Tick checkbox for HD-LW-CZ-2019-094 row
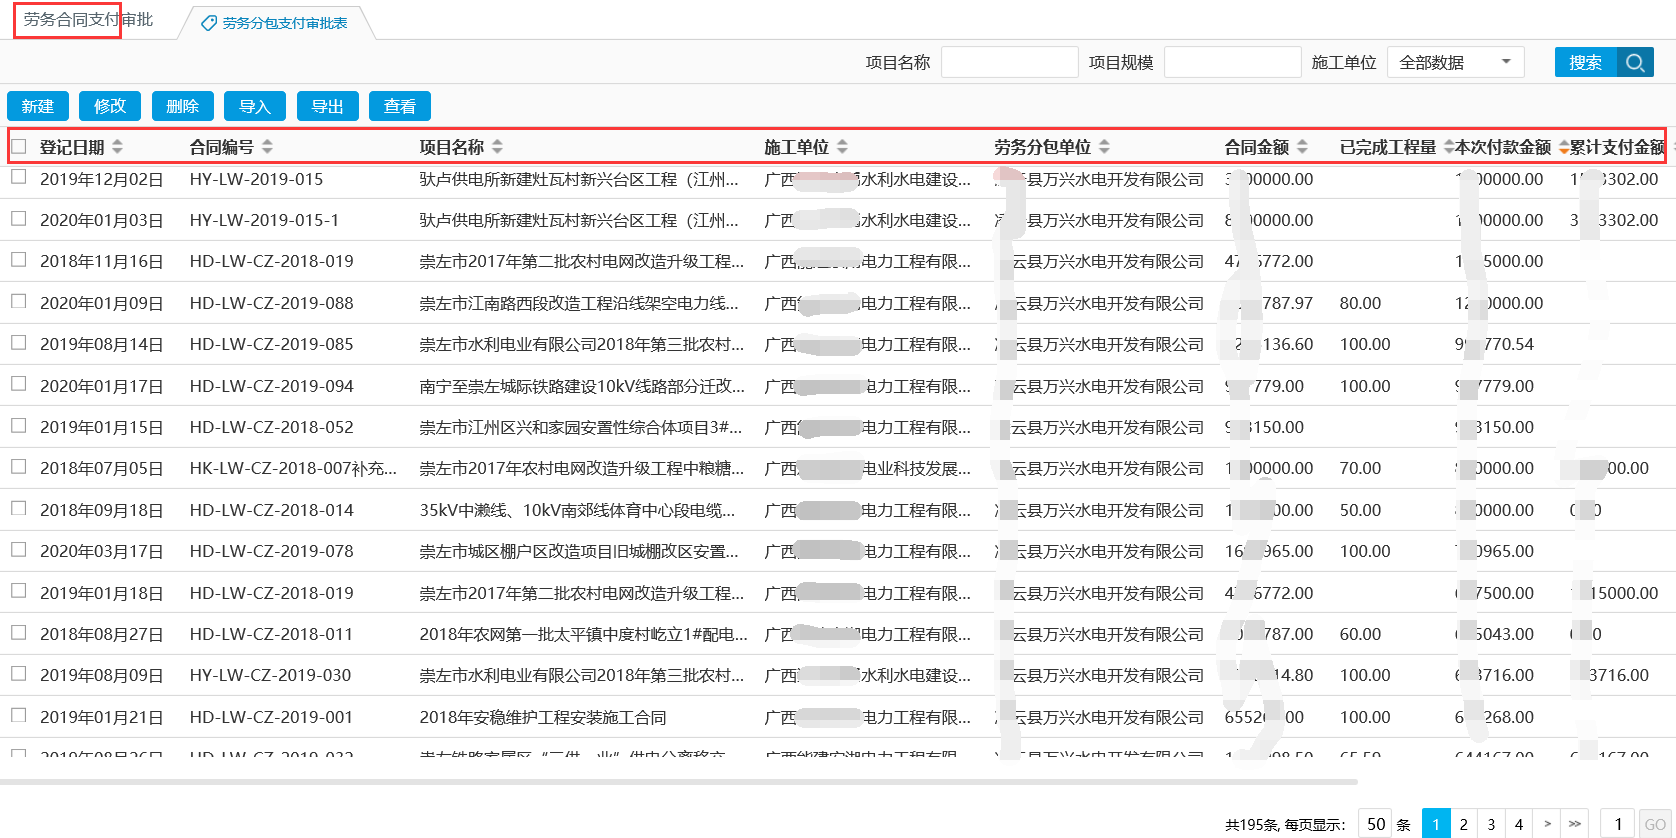 [x=19, y=384]
